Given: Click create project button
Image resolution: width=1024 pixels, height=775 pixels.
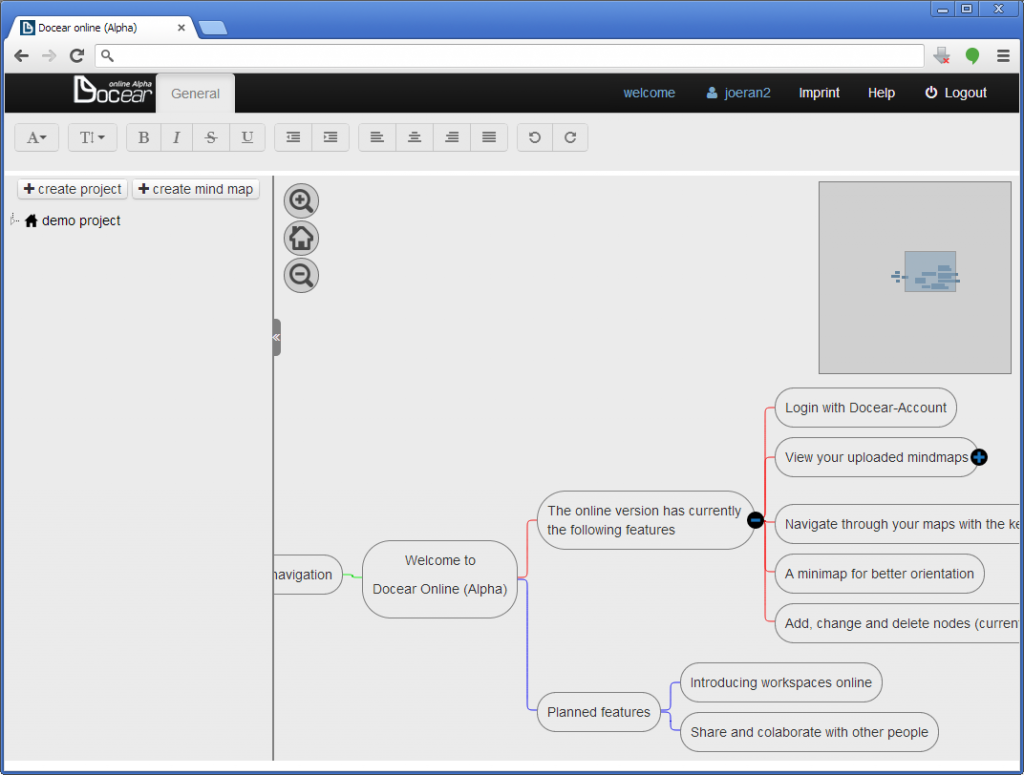Looking at the screenshot, I should pos(72,189).
